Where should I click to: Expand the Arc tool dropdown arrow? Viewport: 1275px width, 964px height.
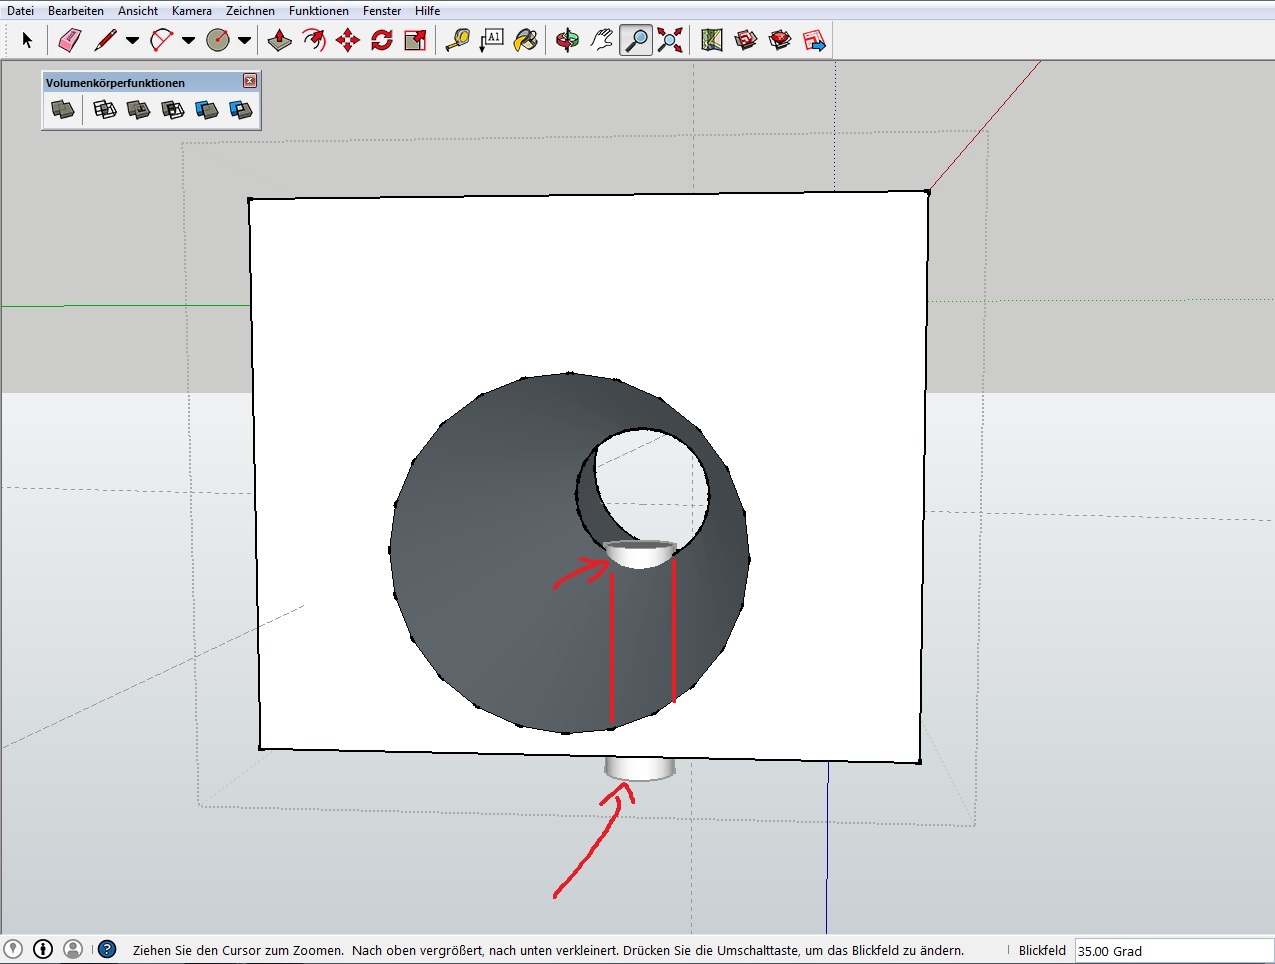tap(188, 41)
